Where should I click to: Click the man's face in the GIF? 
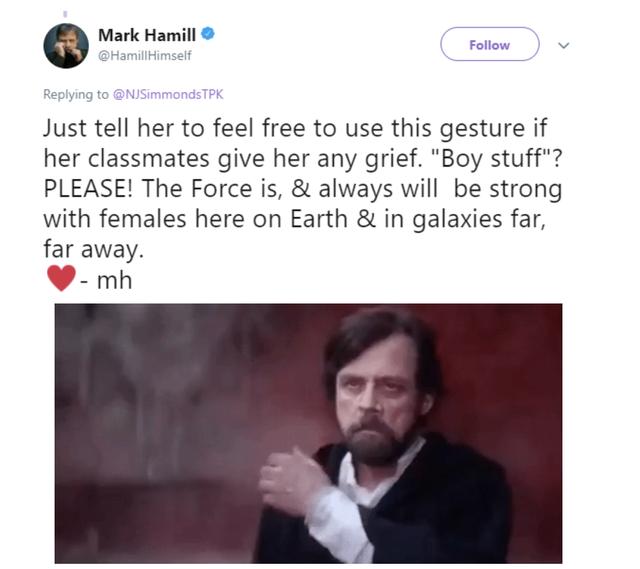pos(373,402)
